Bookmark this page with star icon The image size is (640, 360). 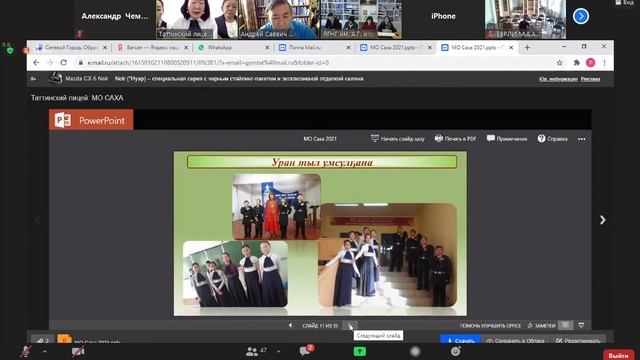point(560,62)
